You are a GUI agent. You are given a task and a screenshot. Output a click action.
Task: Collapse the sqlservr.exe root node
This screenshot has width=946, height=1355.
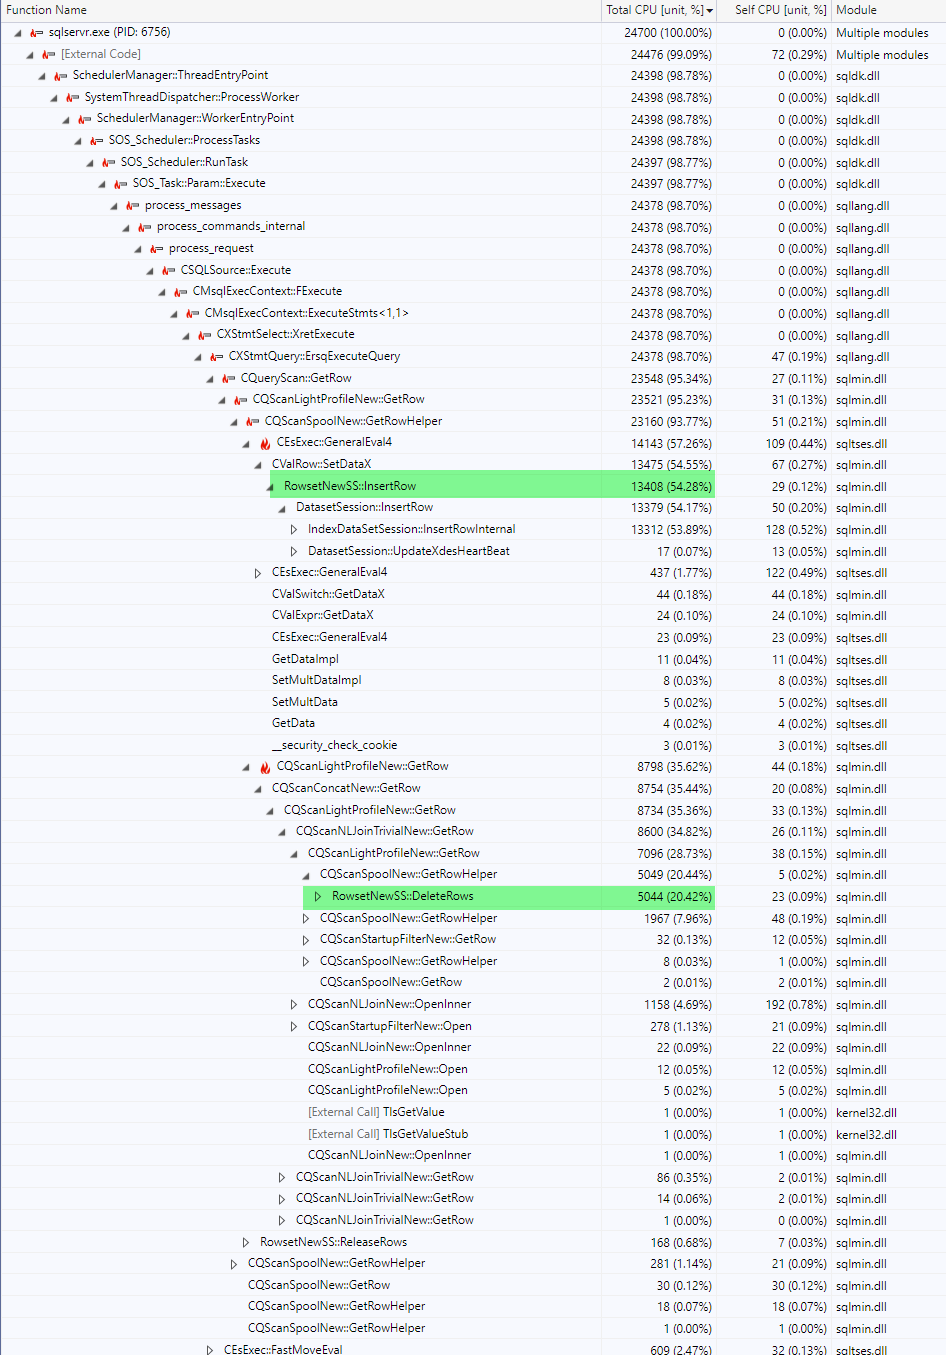[x=18, y=33]
